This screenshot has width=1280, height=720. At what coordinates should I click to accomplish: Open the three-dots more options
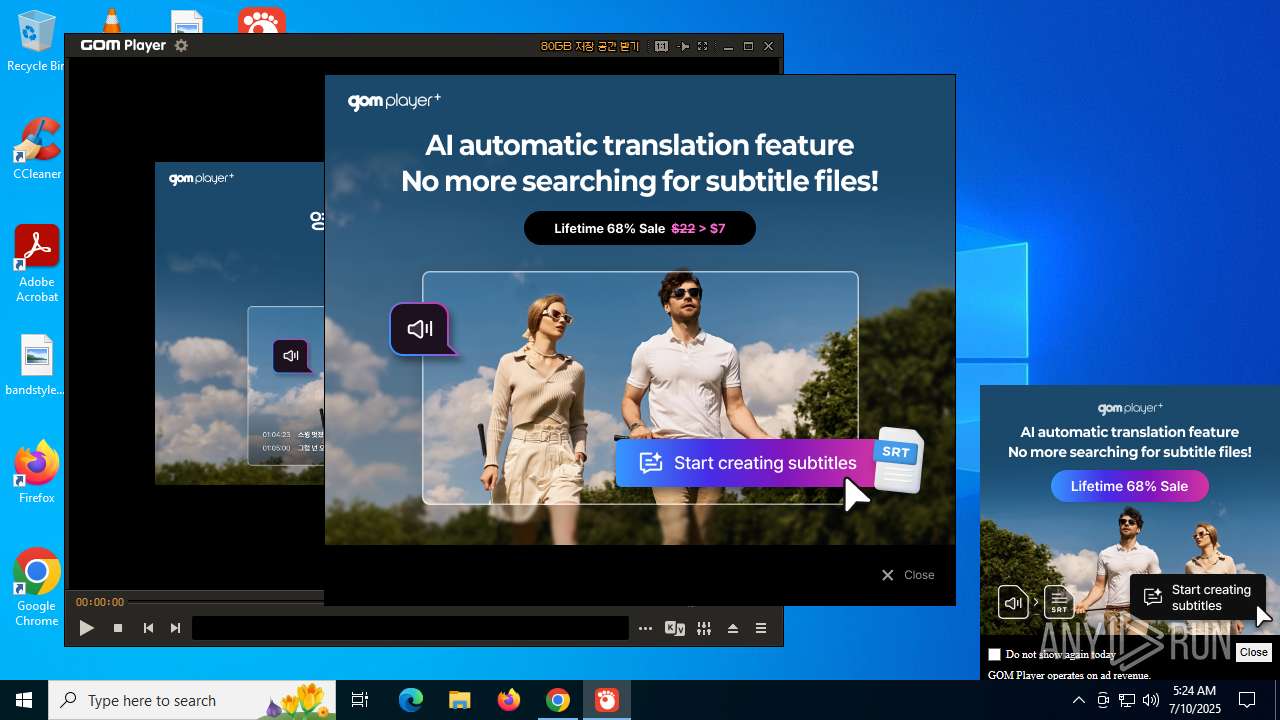tap(646, 628)
